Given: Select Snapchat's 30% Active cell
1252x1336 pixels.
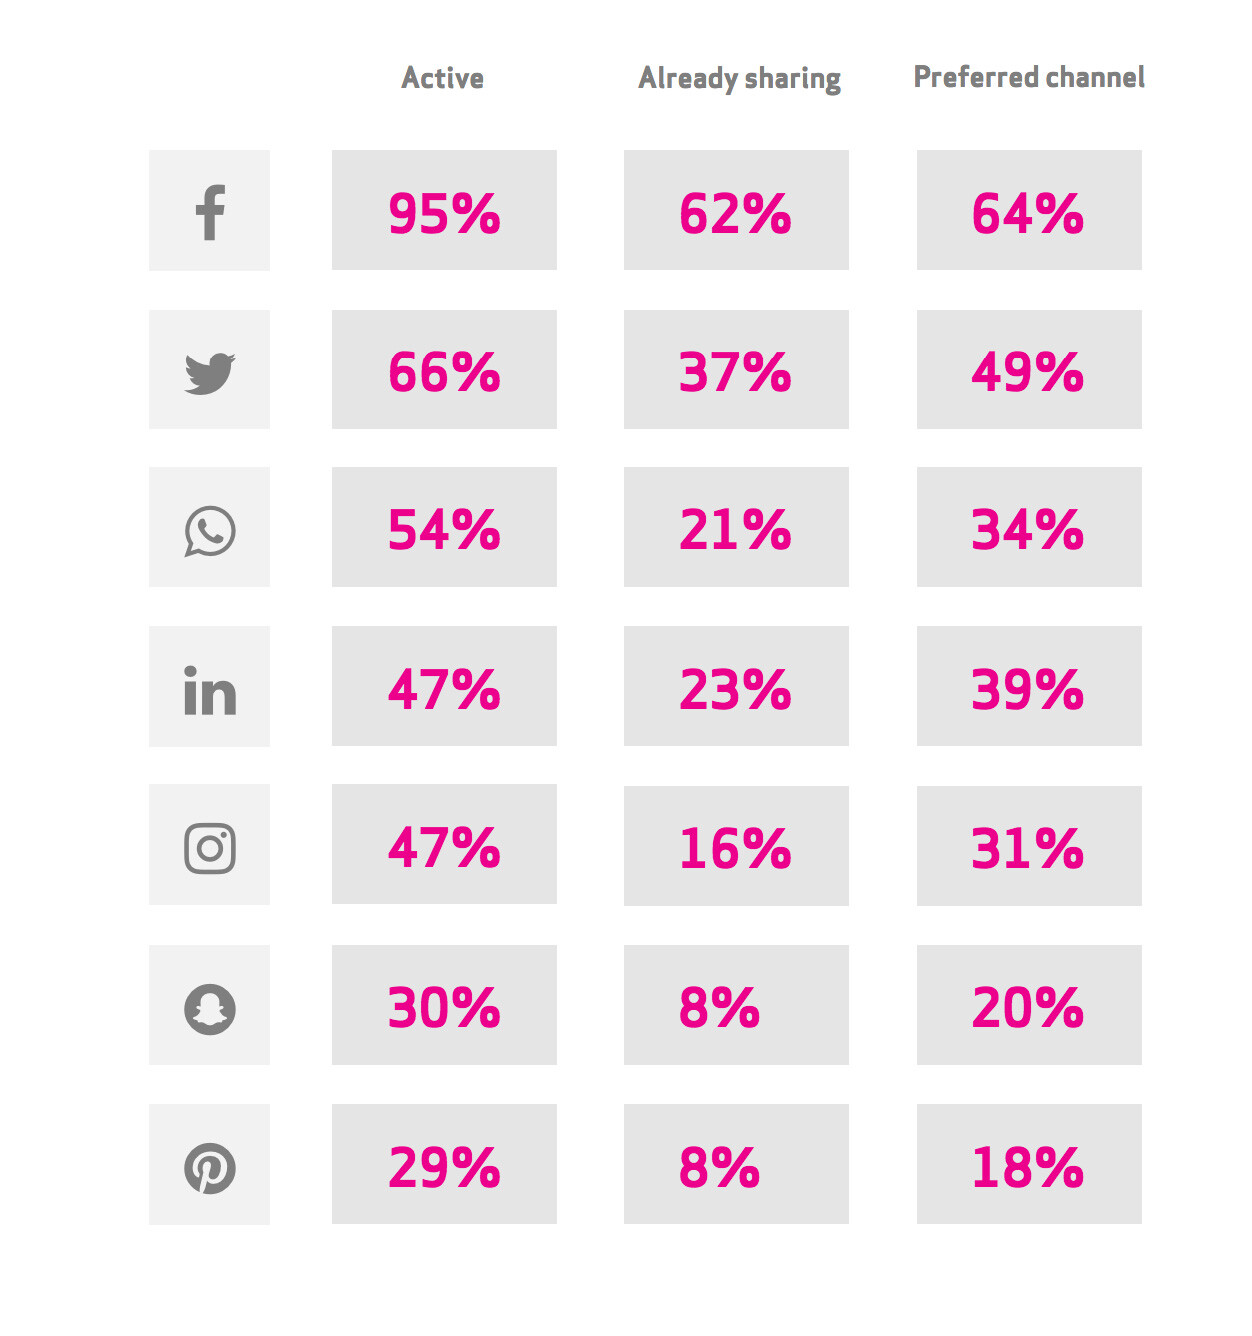Looking at the screenshot, I should click(444, 1005).
